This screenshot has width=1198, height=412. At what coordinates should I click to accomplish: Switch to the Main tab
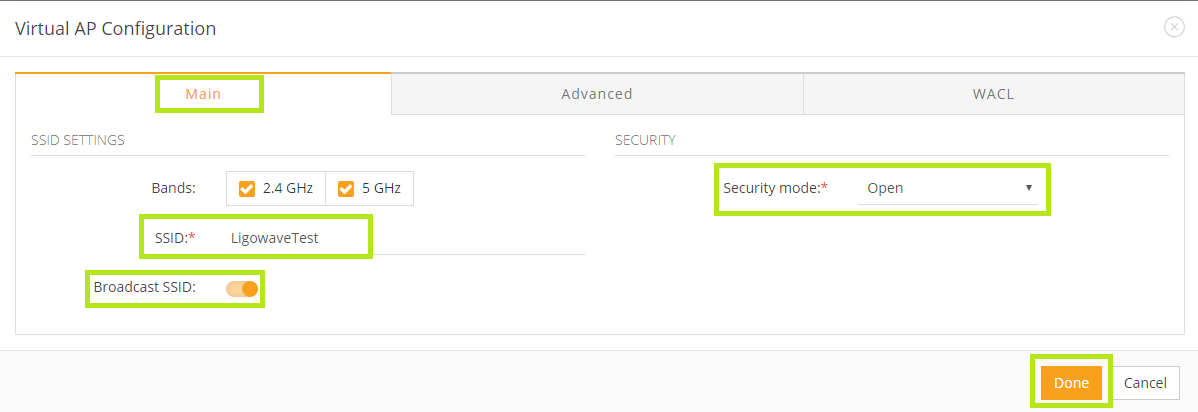(x=203, y=94)
